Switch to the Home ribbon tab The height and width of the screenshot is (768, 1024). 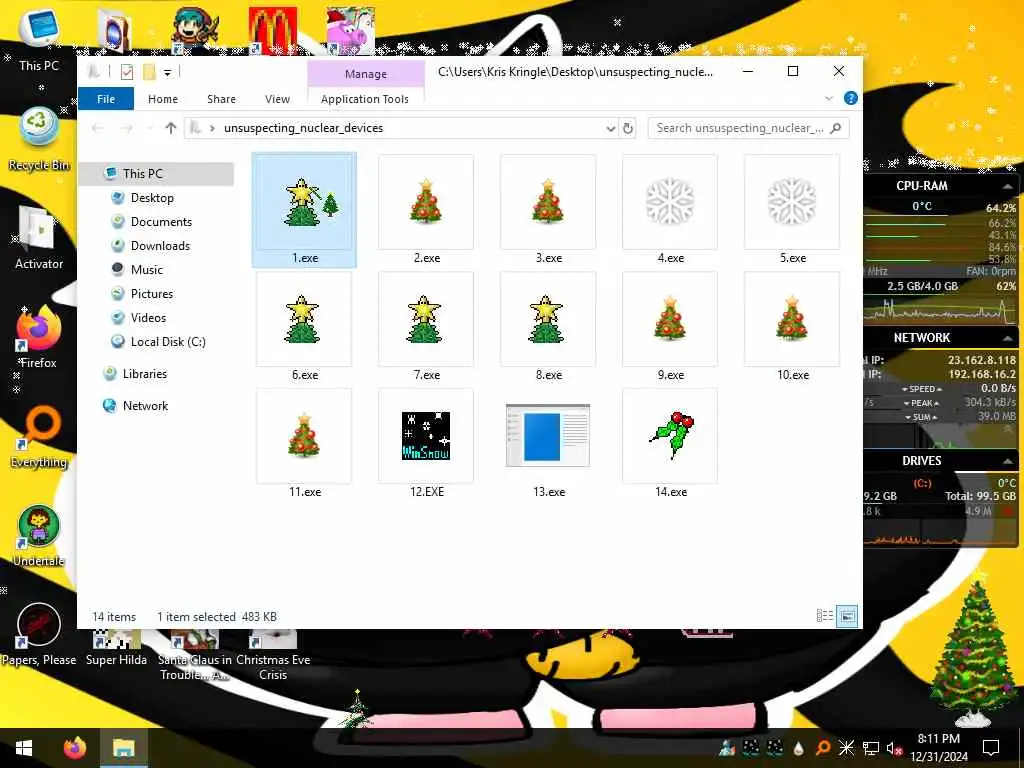[x=163, y=99]
